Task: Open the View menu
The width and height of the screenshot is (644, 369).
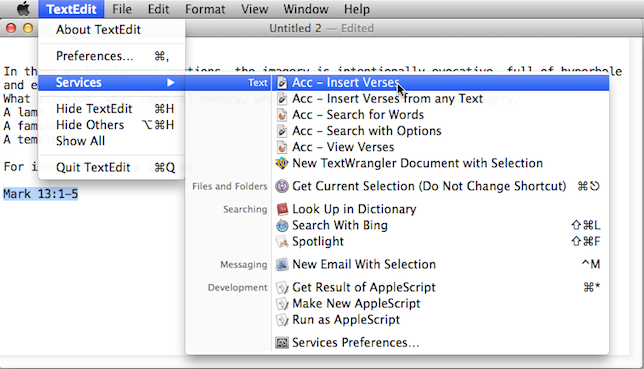Action: 255,9
